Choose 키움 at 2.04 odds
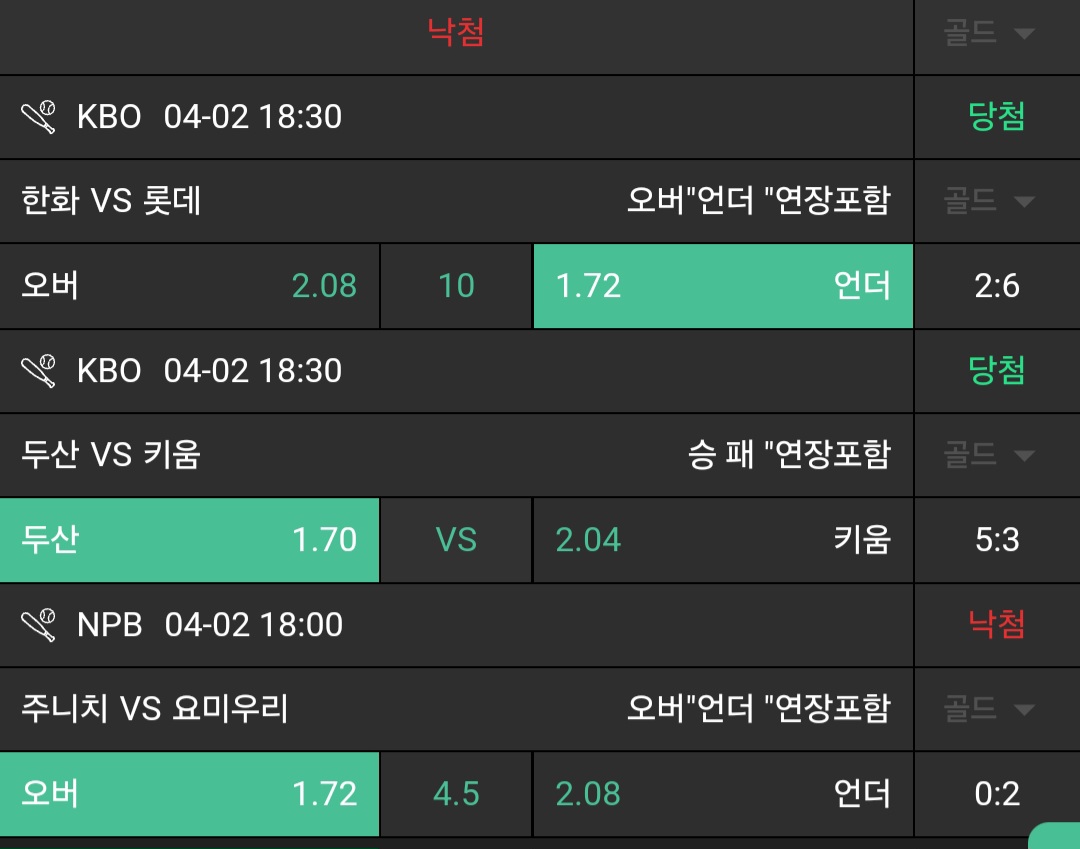Viewport: 1080px width, 849px height. click(722, 540)
